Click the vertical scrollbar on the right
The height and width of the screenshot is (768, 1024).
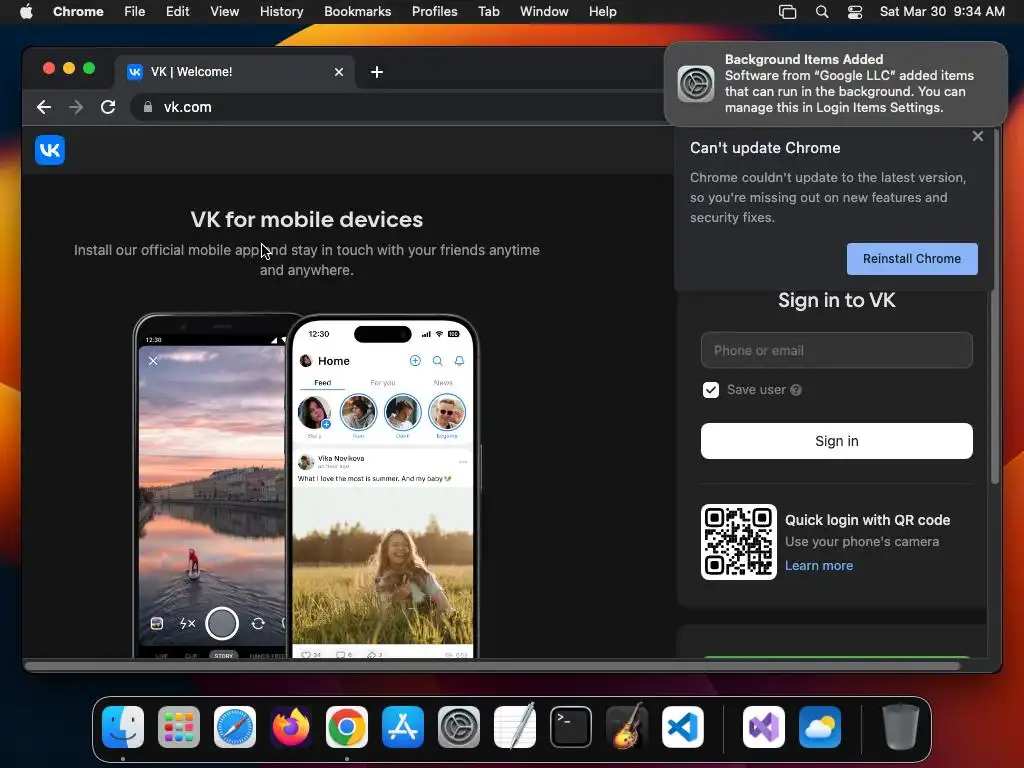click(x=995, y=307)
